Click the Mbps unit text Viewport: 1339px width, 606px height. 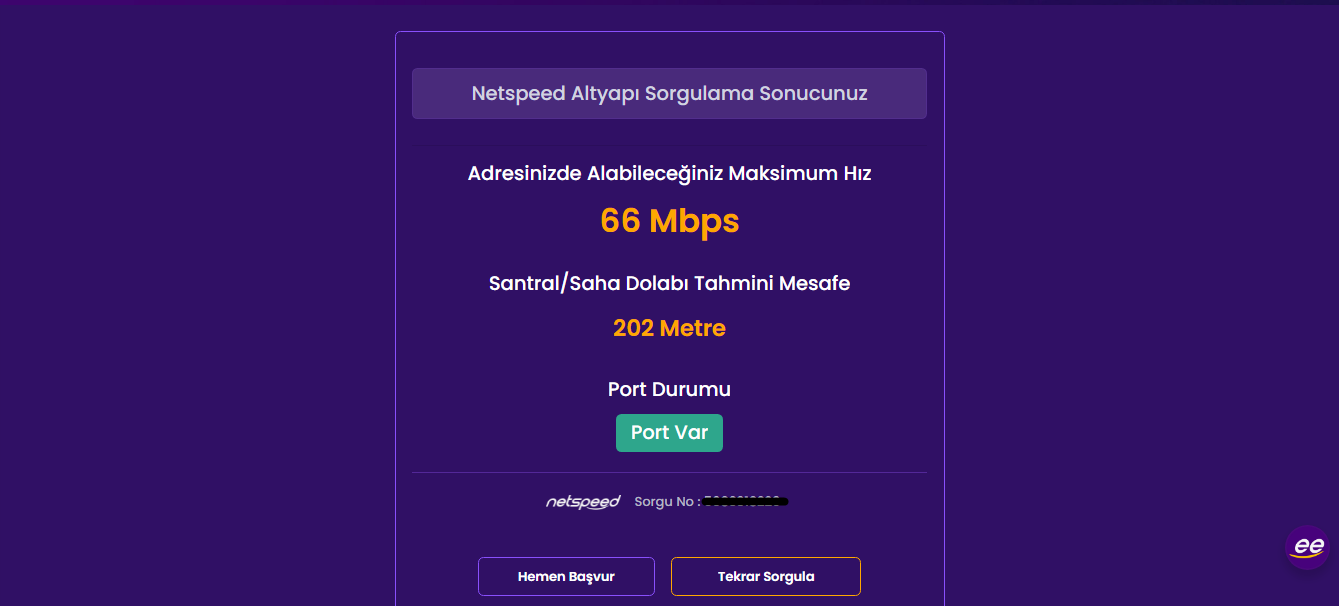click(694, 221)
